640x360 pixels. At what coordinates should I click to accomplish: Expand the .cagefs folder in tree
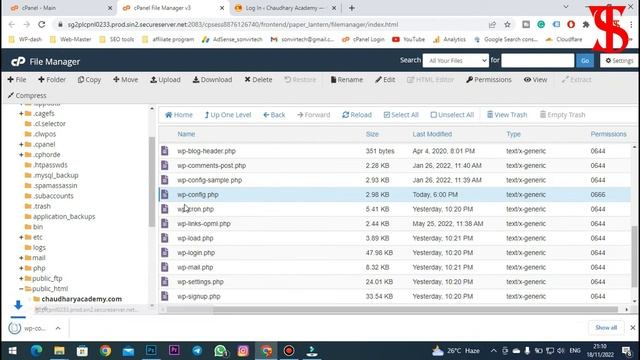[21, 113]
